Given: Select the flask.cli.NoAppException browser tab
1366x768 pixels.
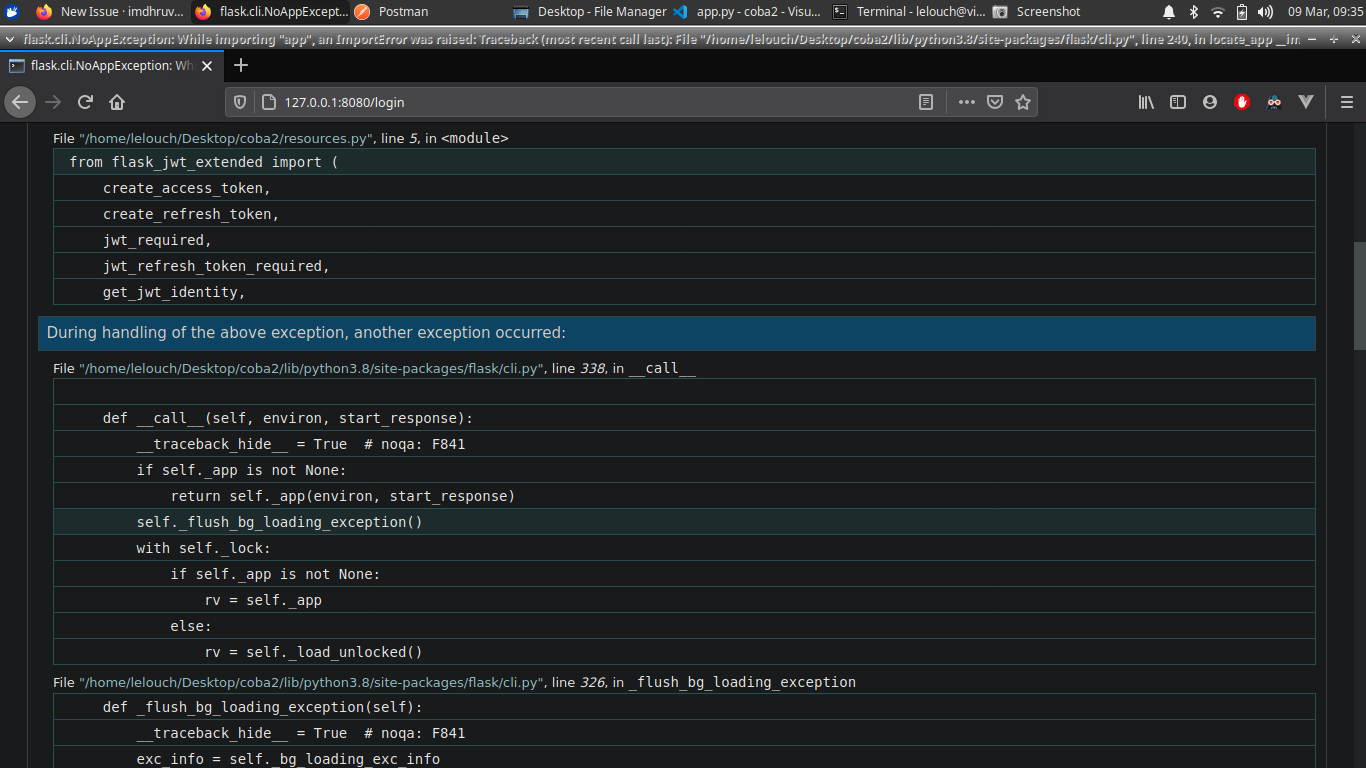Looking at the screenshot, I should [x=112, y=65].
